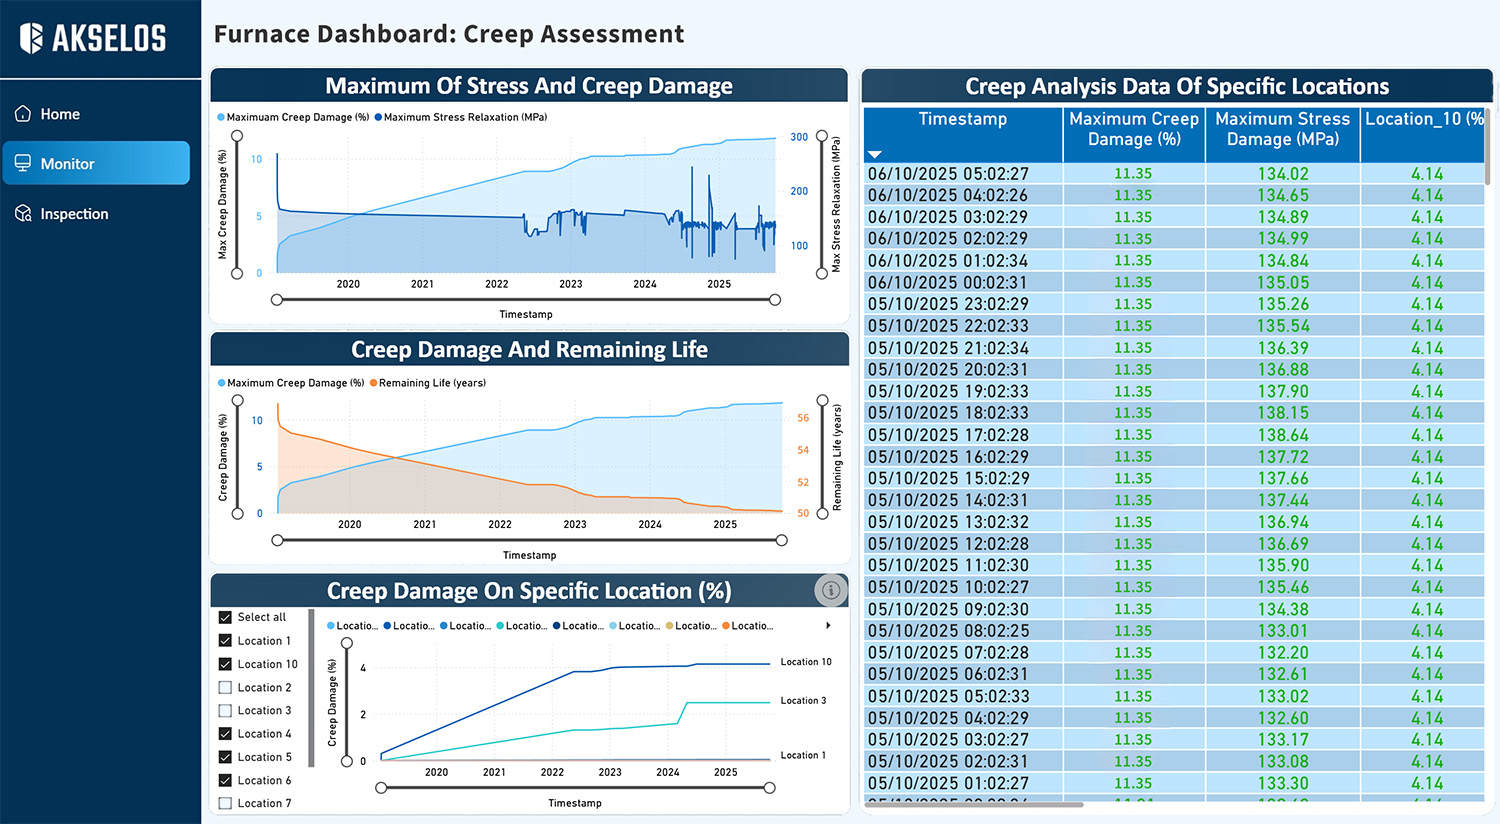Click the Remaining Life legend marker
1500x824 pixels.
click(373, 383)
